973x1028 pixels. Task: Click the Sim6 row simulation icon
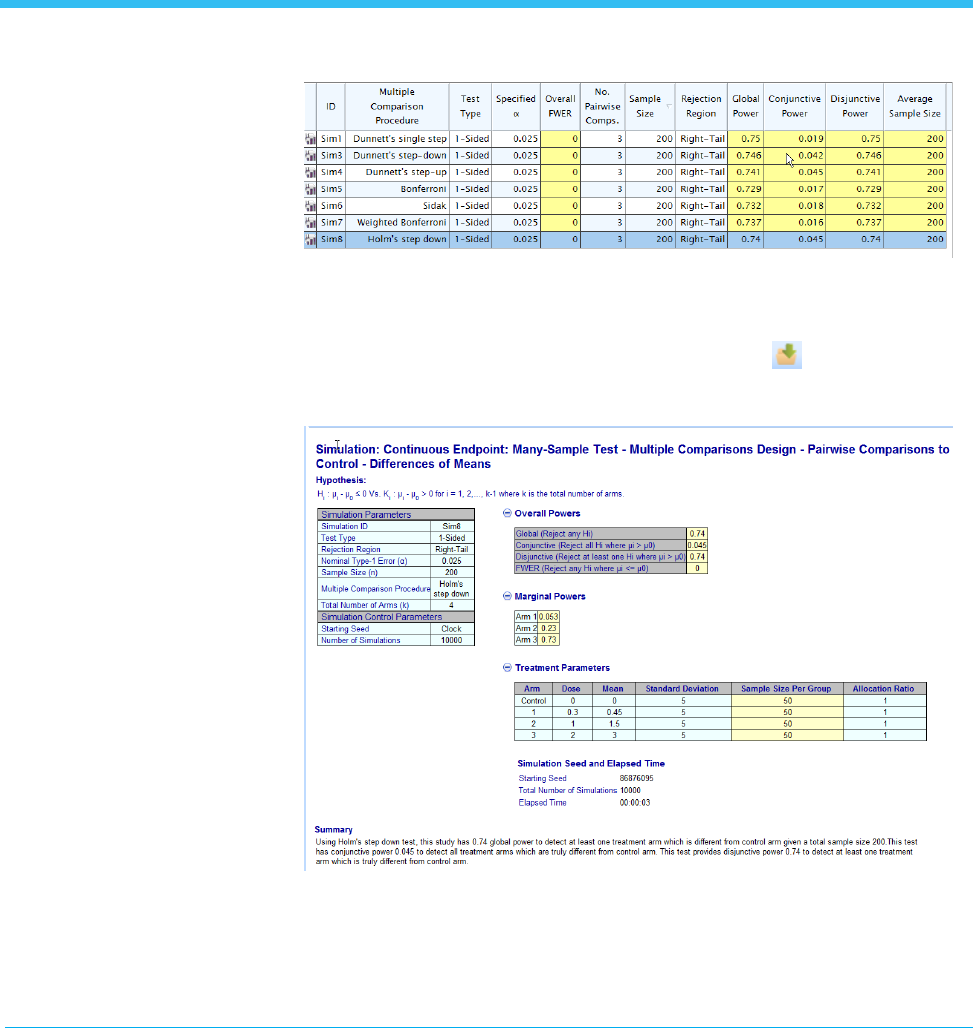[x=310, y=206]
